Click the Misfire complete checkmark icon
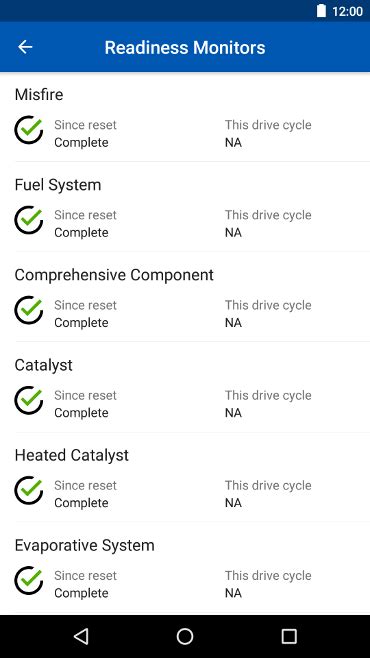This screenshot has height=658, width=370. [x=29, y=130]
